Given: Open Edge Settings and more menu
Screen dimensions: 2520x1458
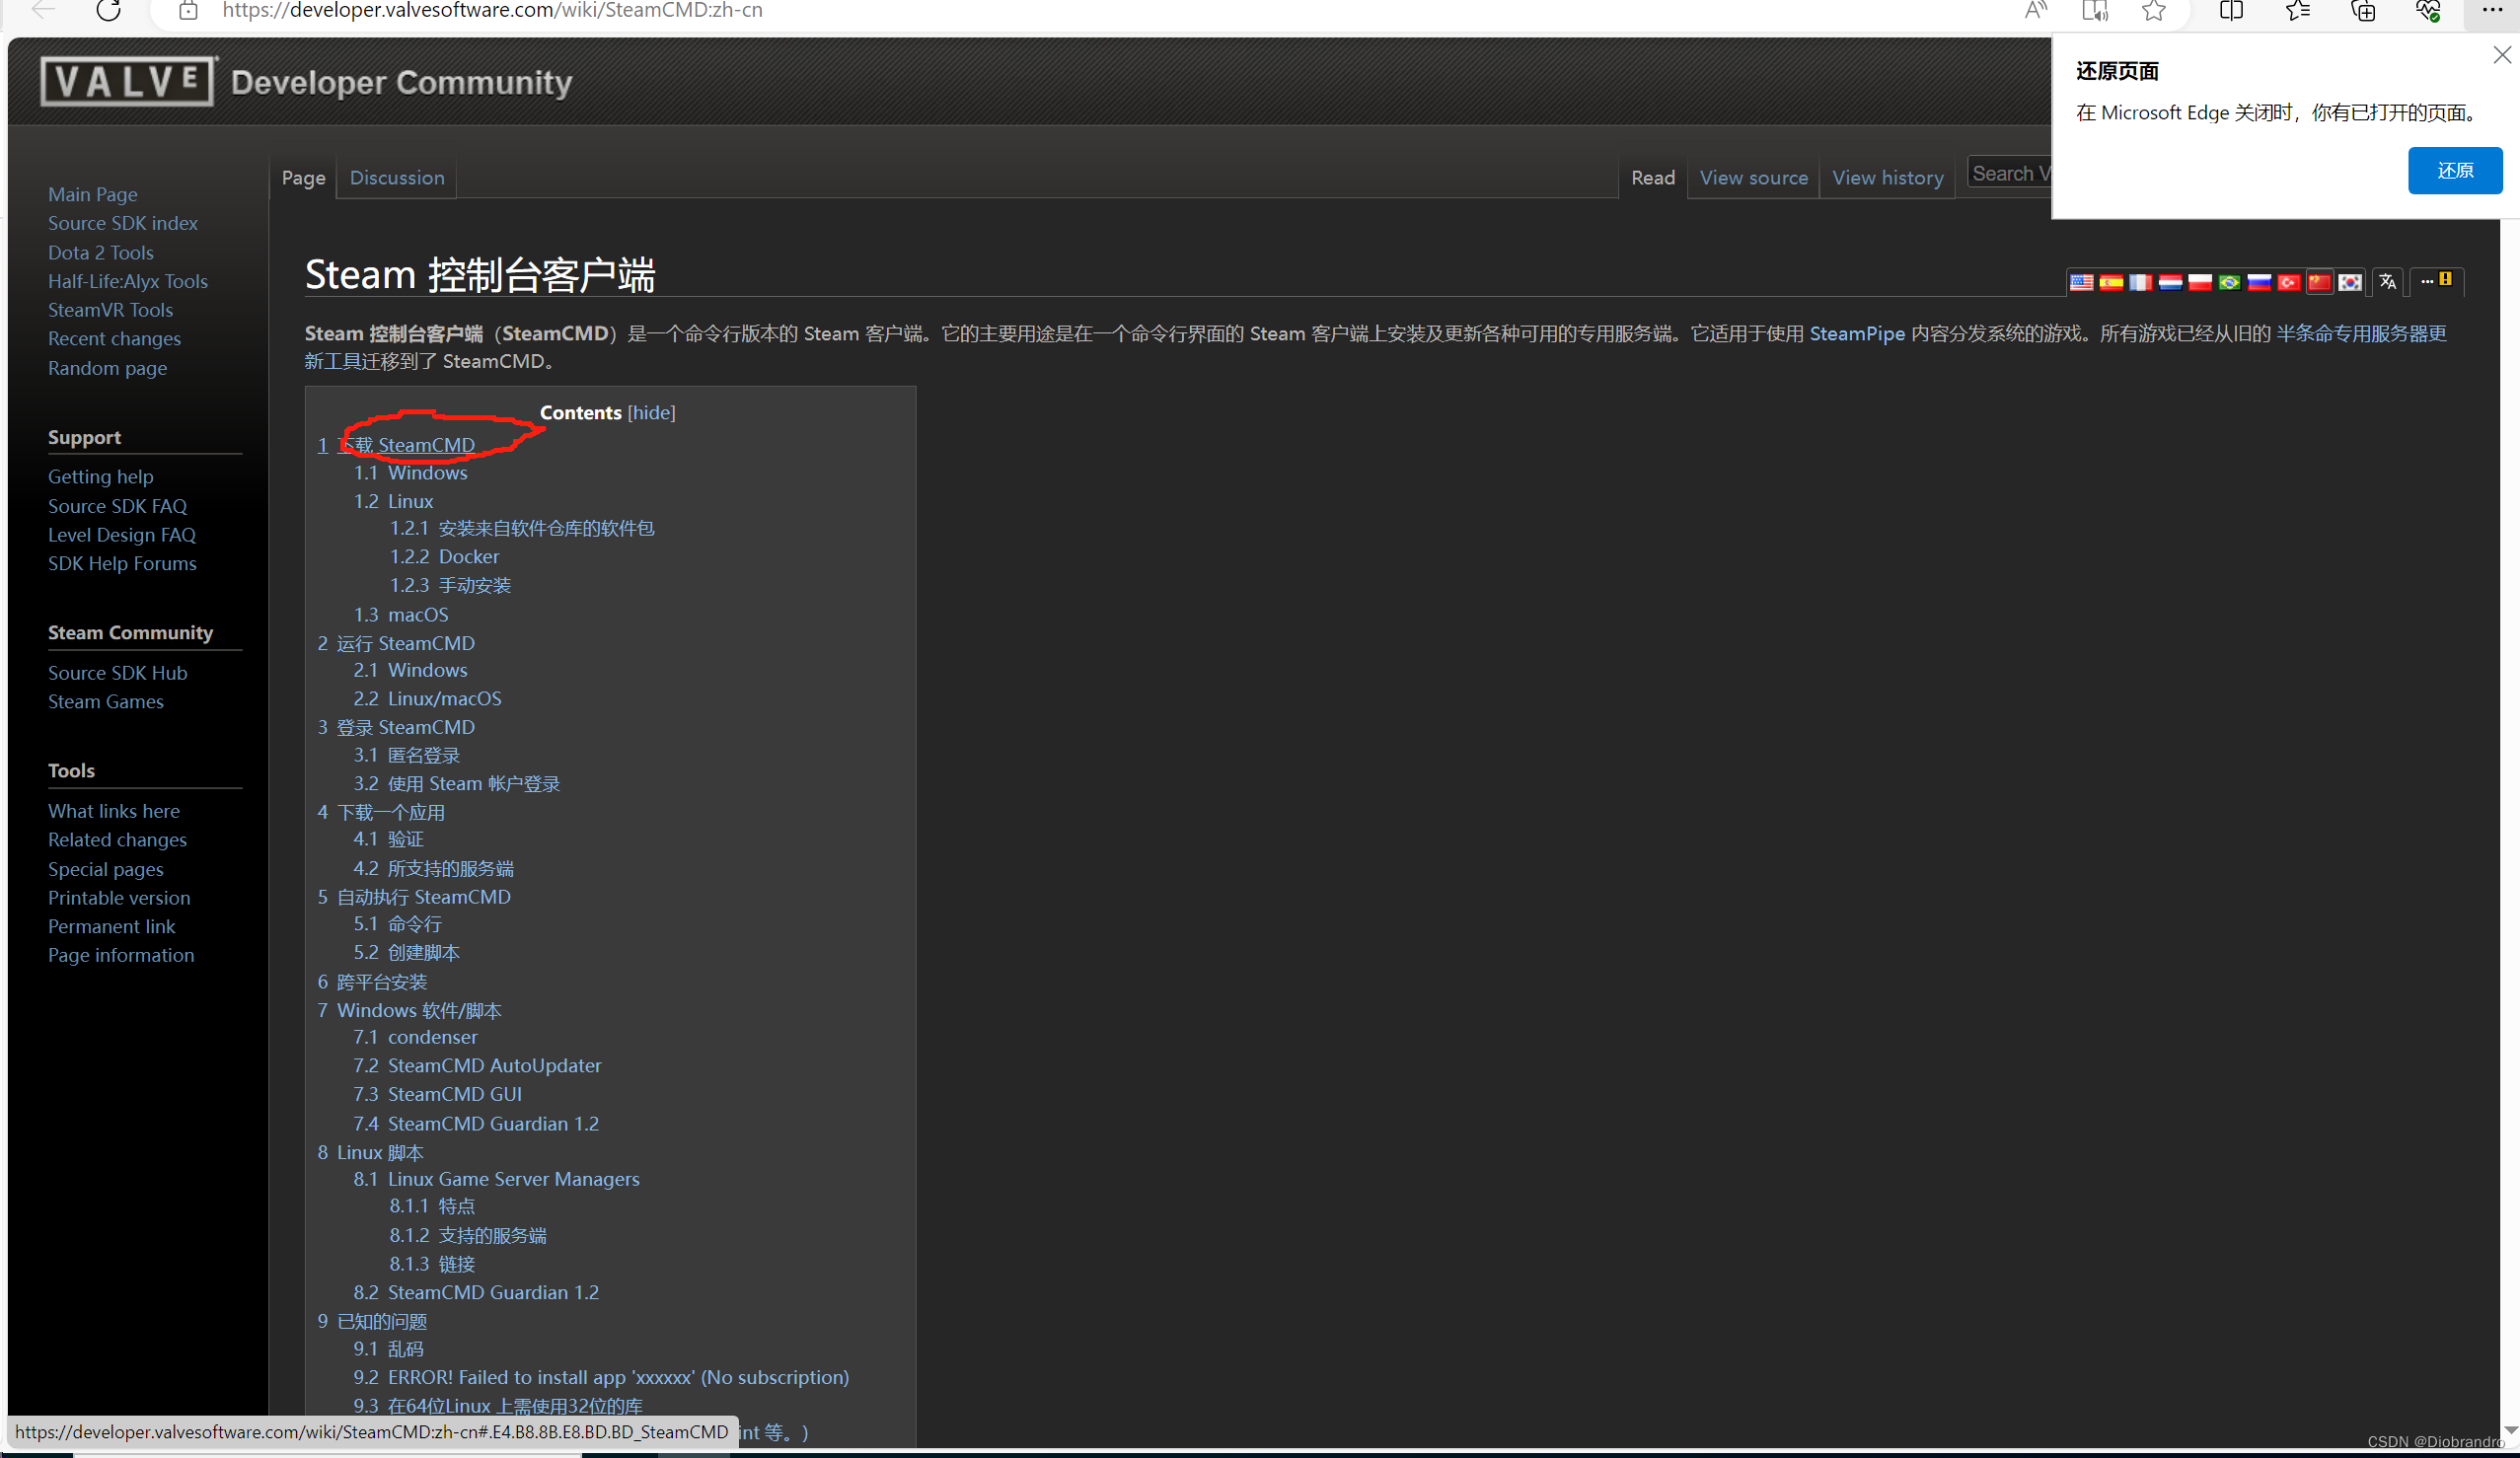Looking at the screenshot, I should coord(2491,11).
